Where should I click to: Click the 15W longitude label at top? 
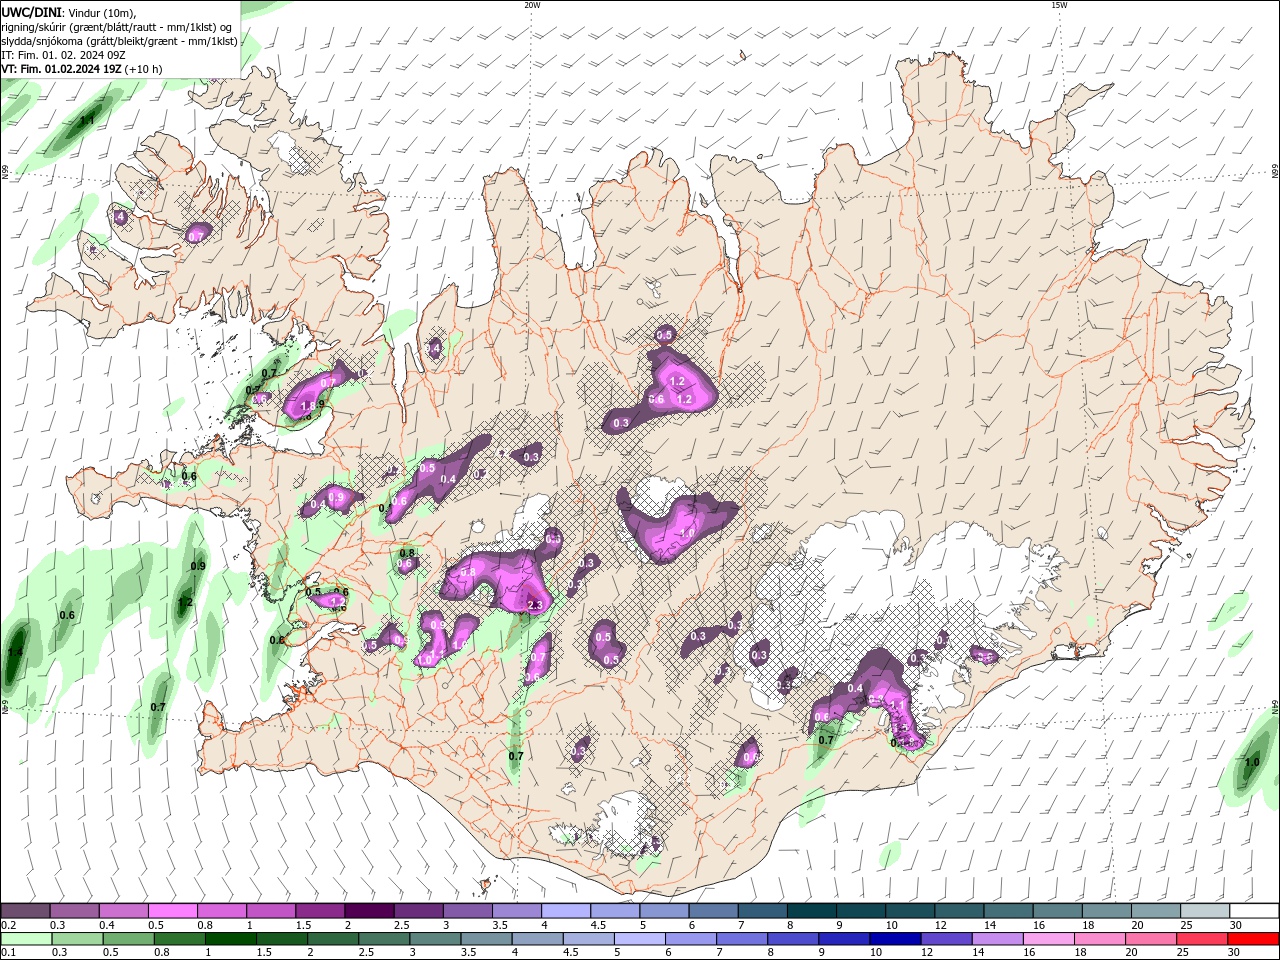tap(1059, 5)
